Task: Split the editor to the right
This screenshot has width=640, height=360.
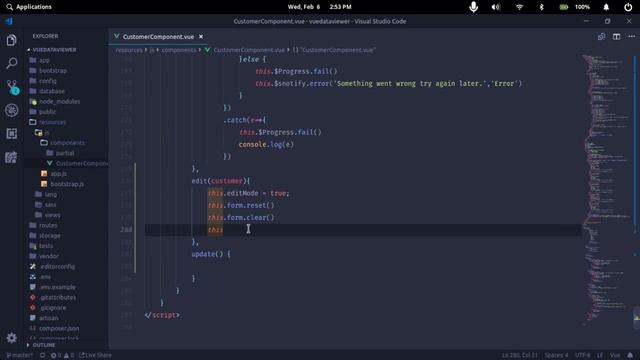Action: (616, 37)
